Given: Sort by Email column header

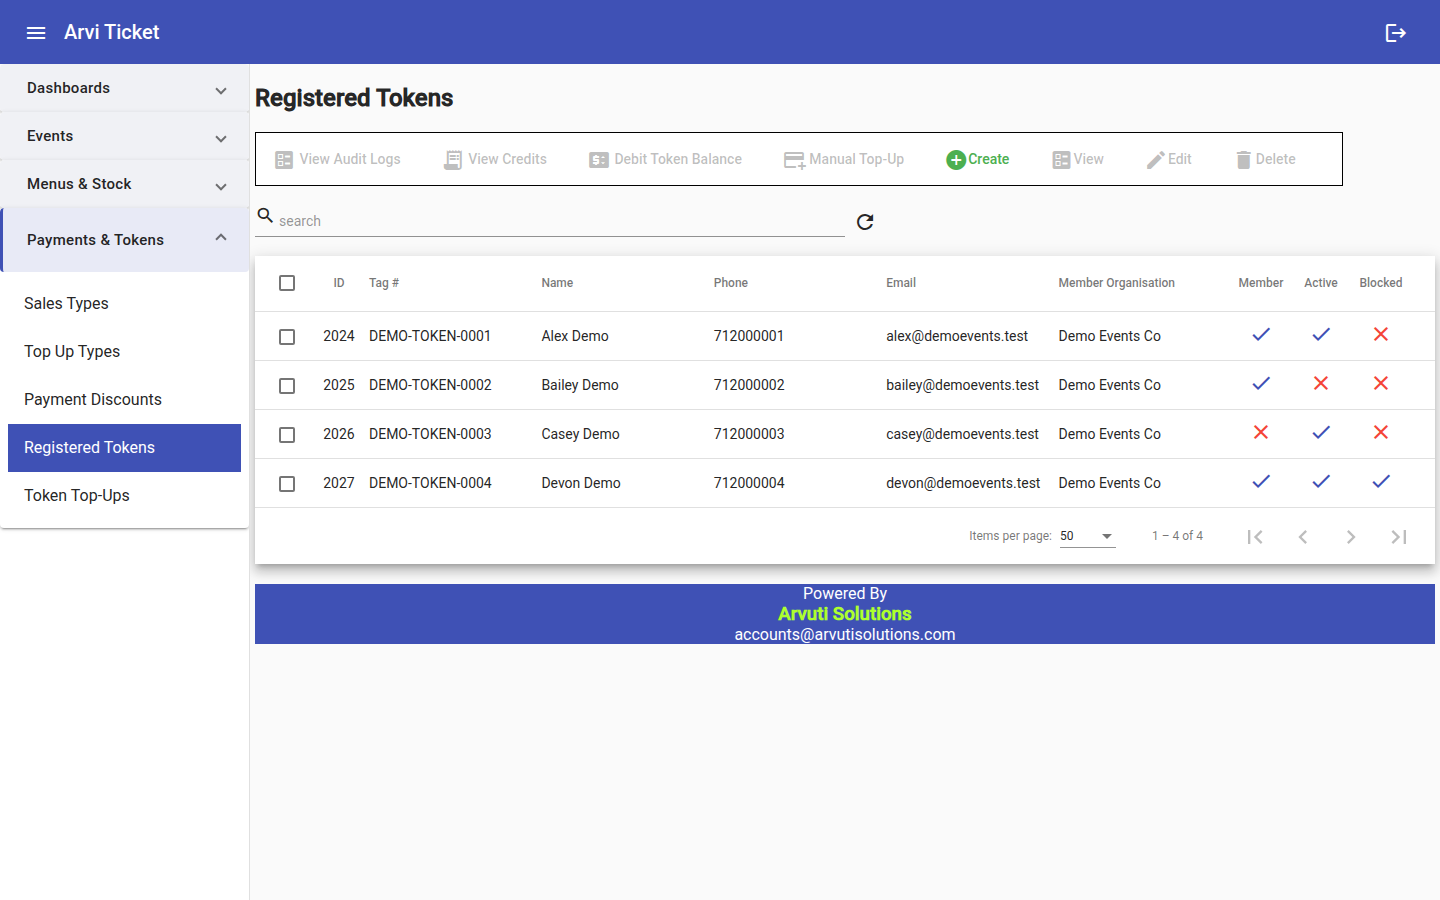Looking at the screenshot, I should pyautogui.click(x=901, y=283).
